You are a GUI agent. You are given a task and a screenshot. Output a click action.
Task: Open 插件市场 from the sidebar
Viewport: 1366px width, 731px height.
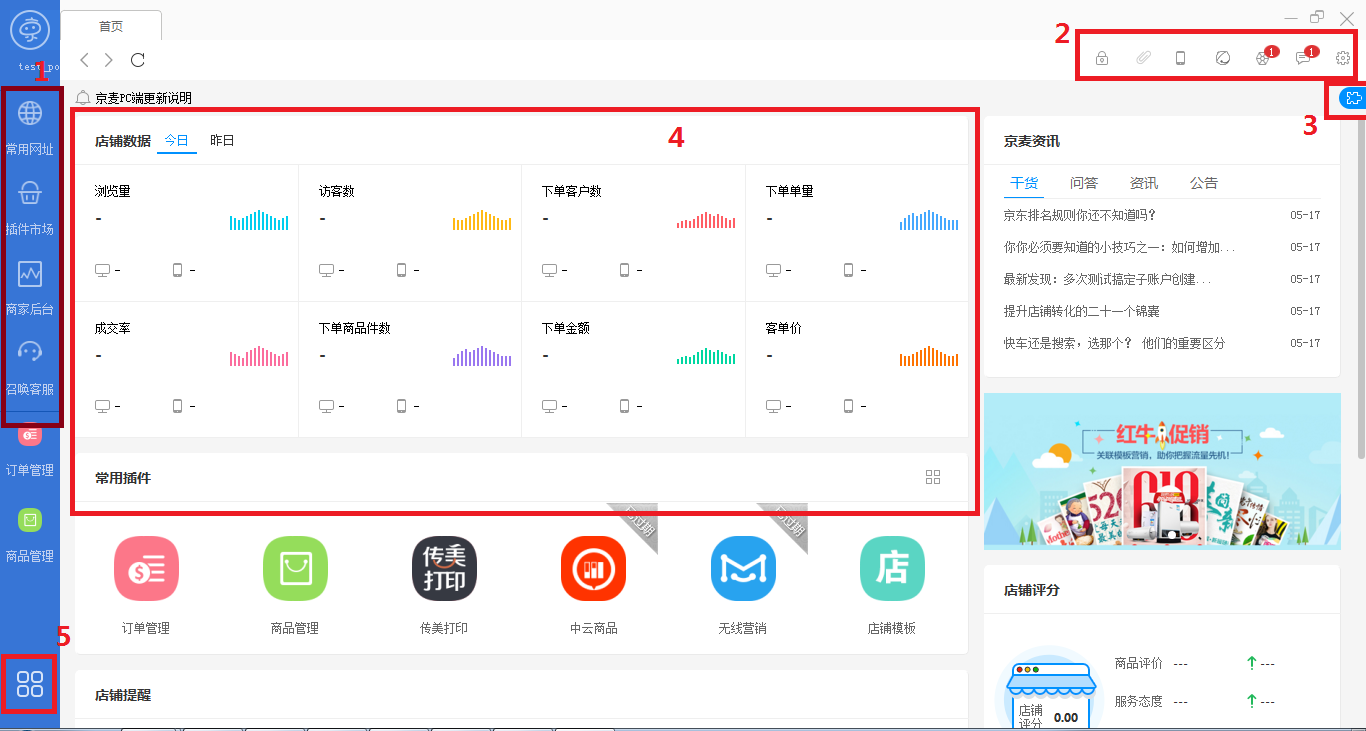tap(29, 193)
